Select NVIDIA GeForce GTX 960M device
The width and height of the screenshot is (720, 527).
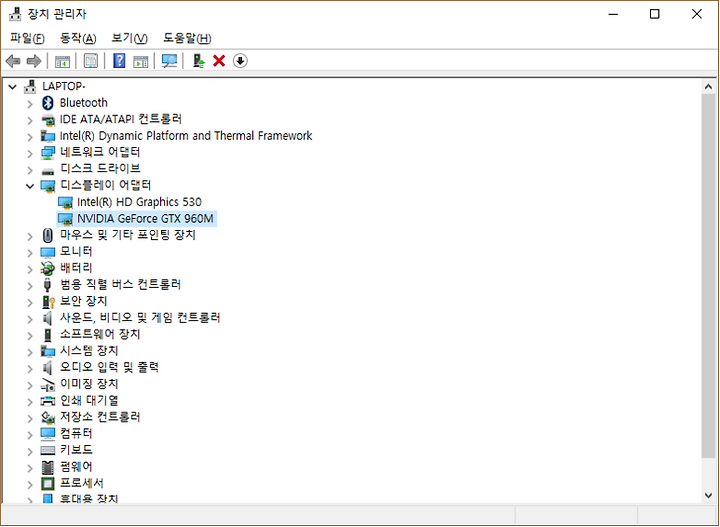coord(145,219)
